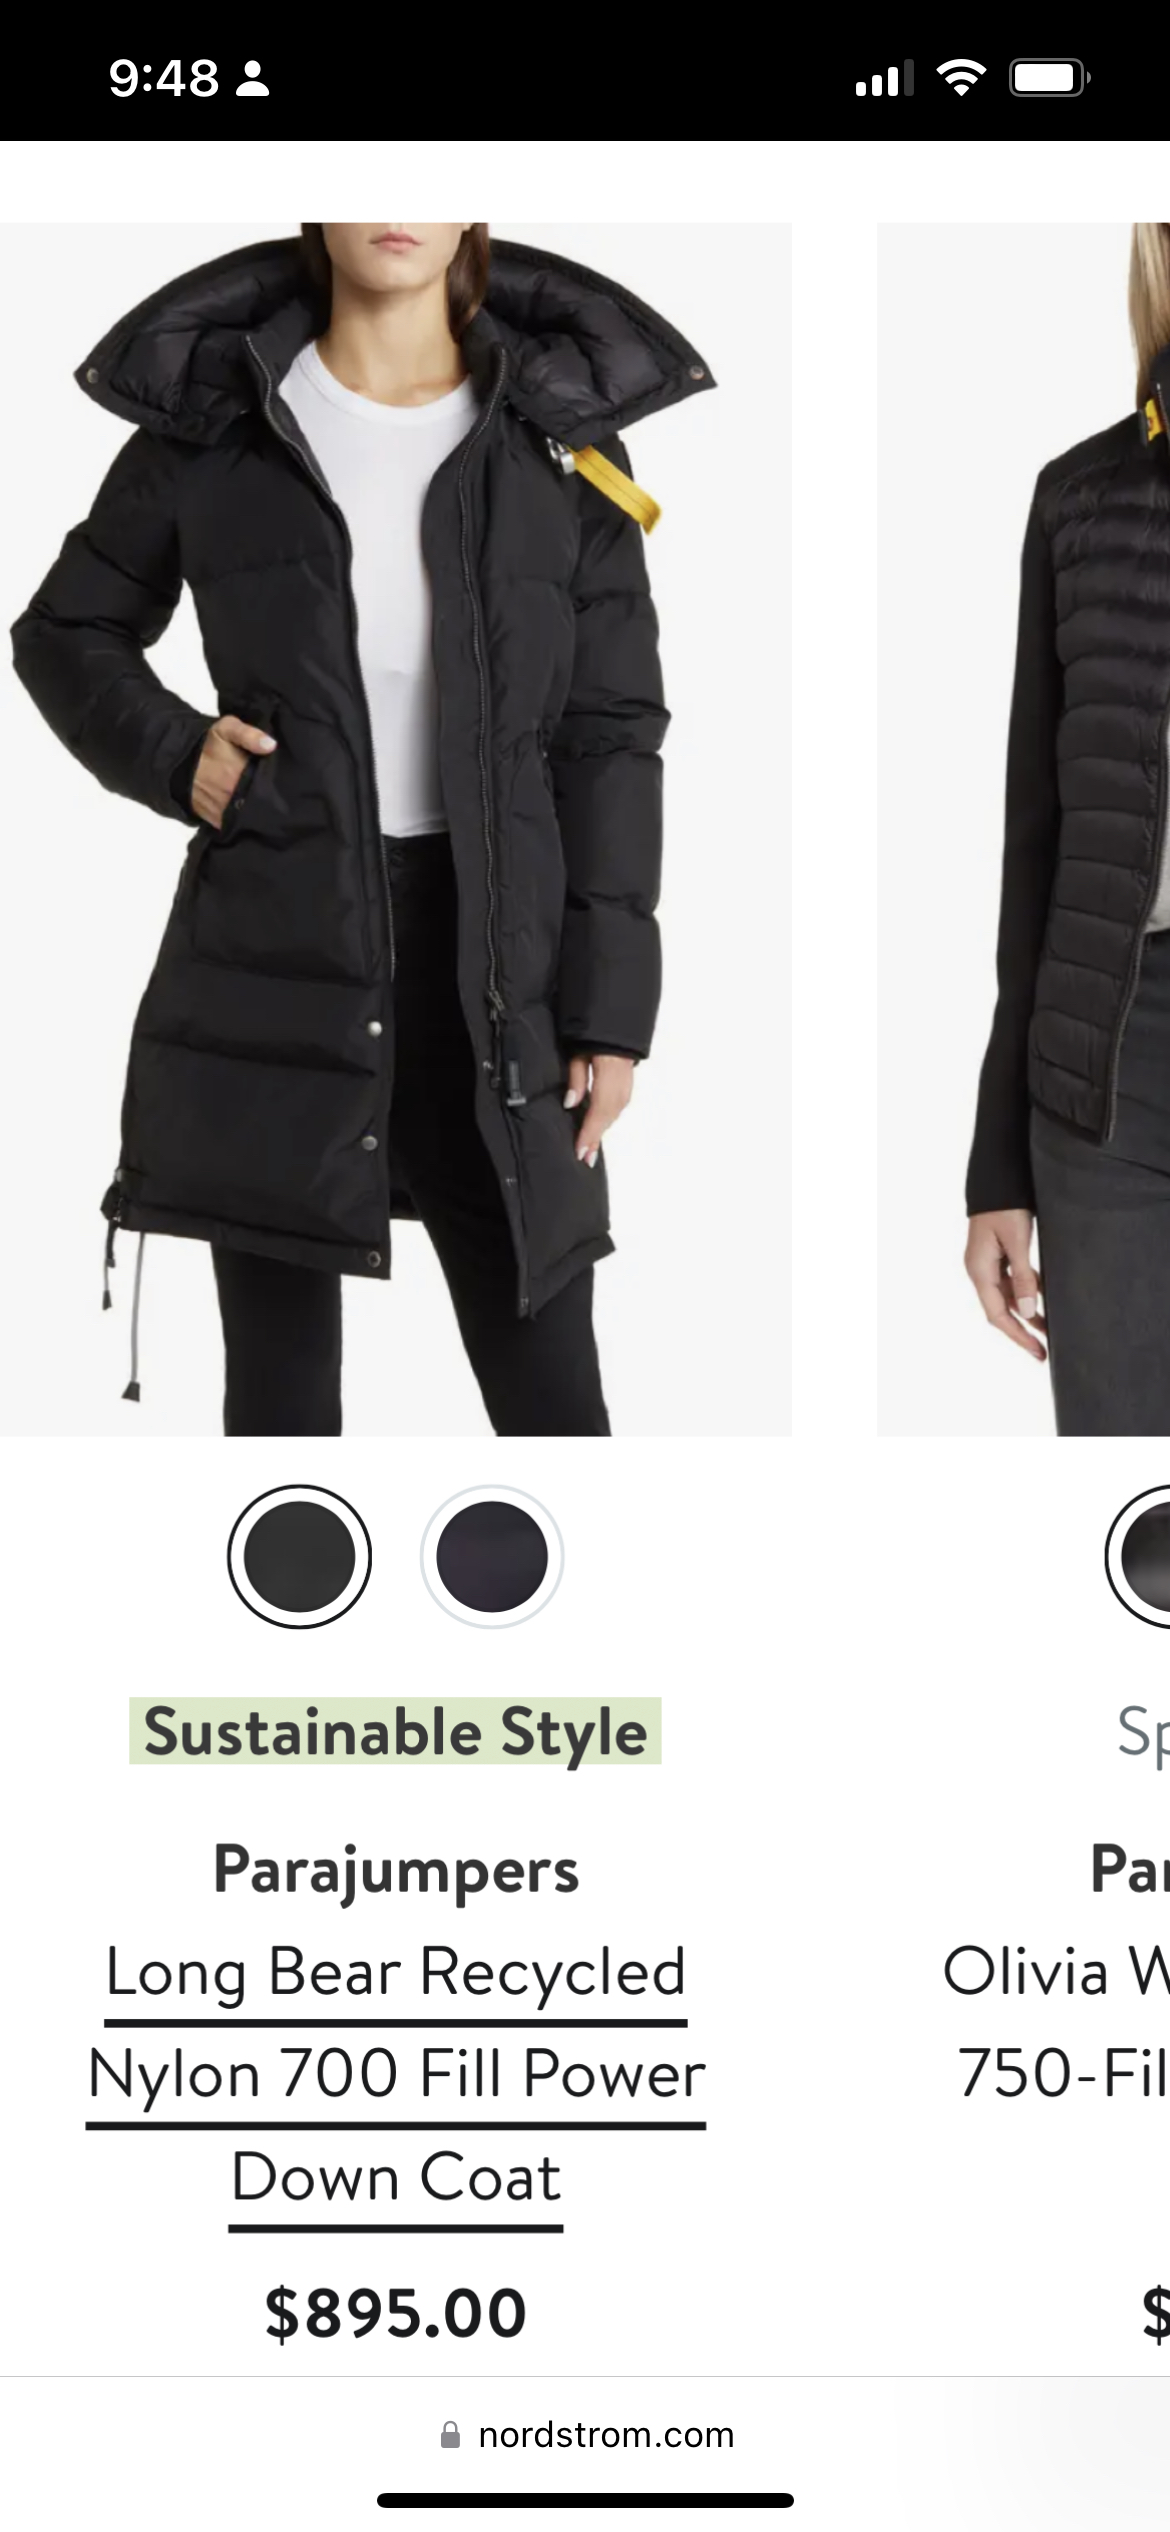
Task: Open the Olivia 750-Fill product title
Action: pos(1056,2022)
